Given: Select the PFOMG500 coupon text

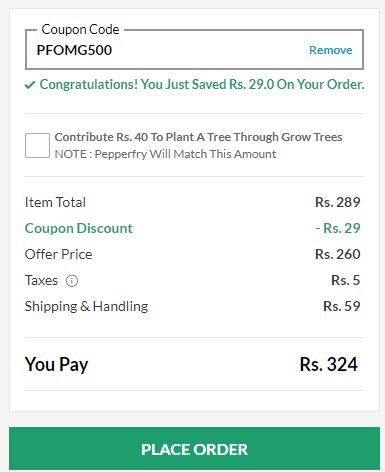Looking at the screenshot, I should 74,50.
